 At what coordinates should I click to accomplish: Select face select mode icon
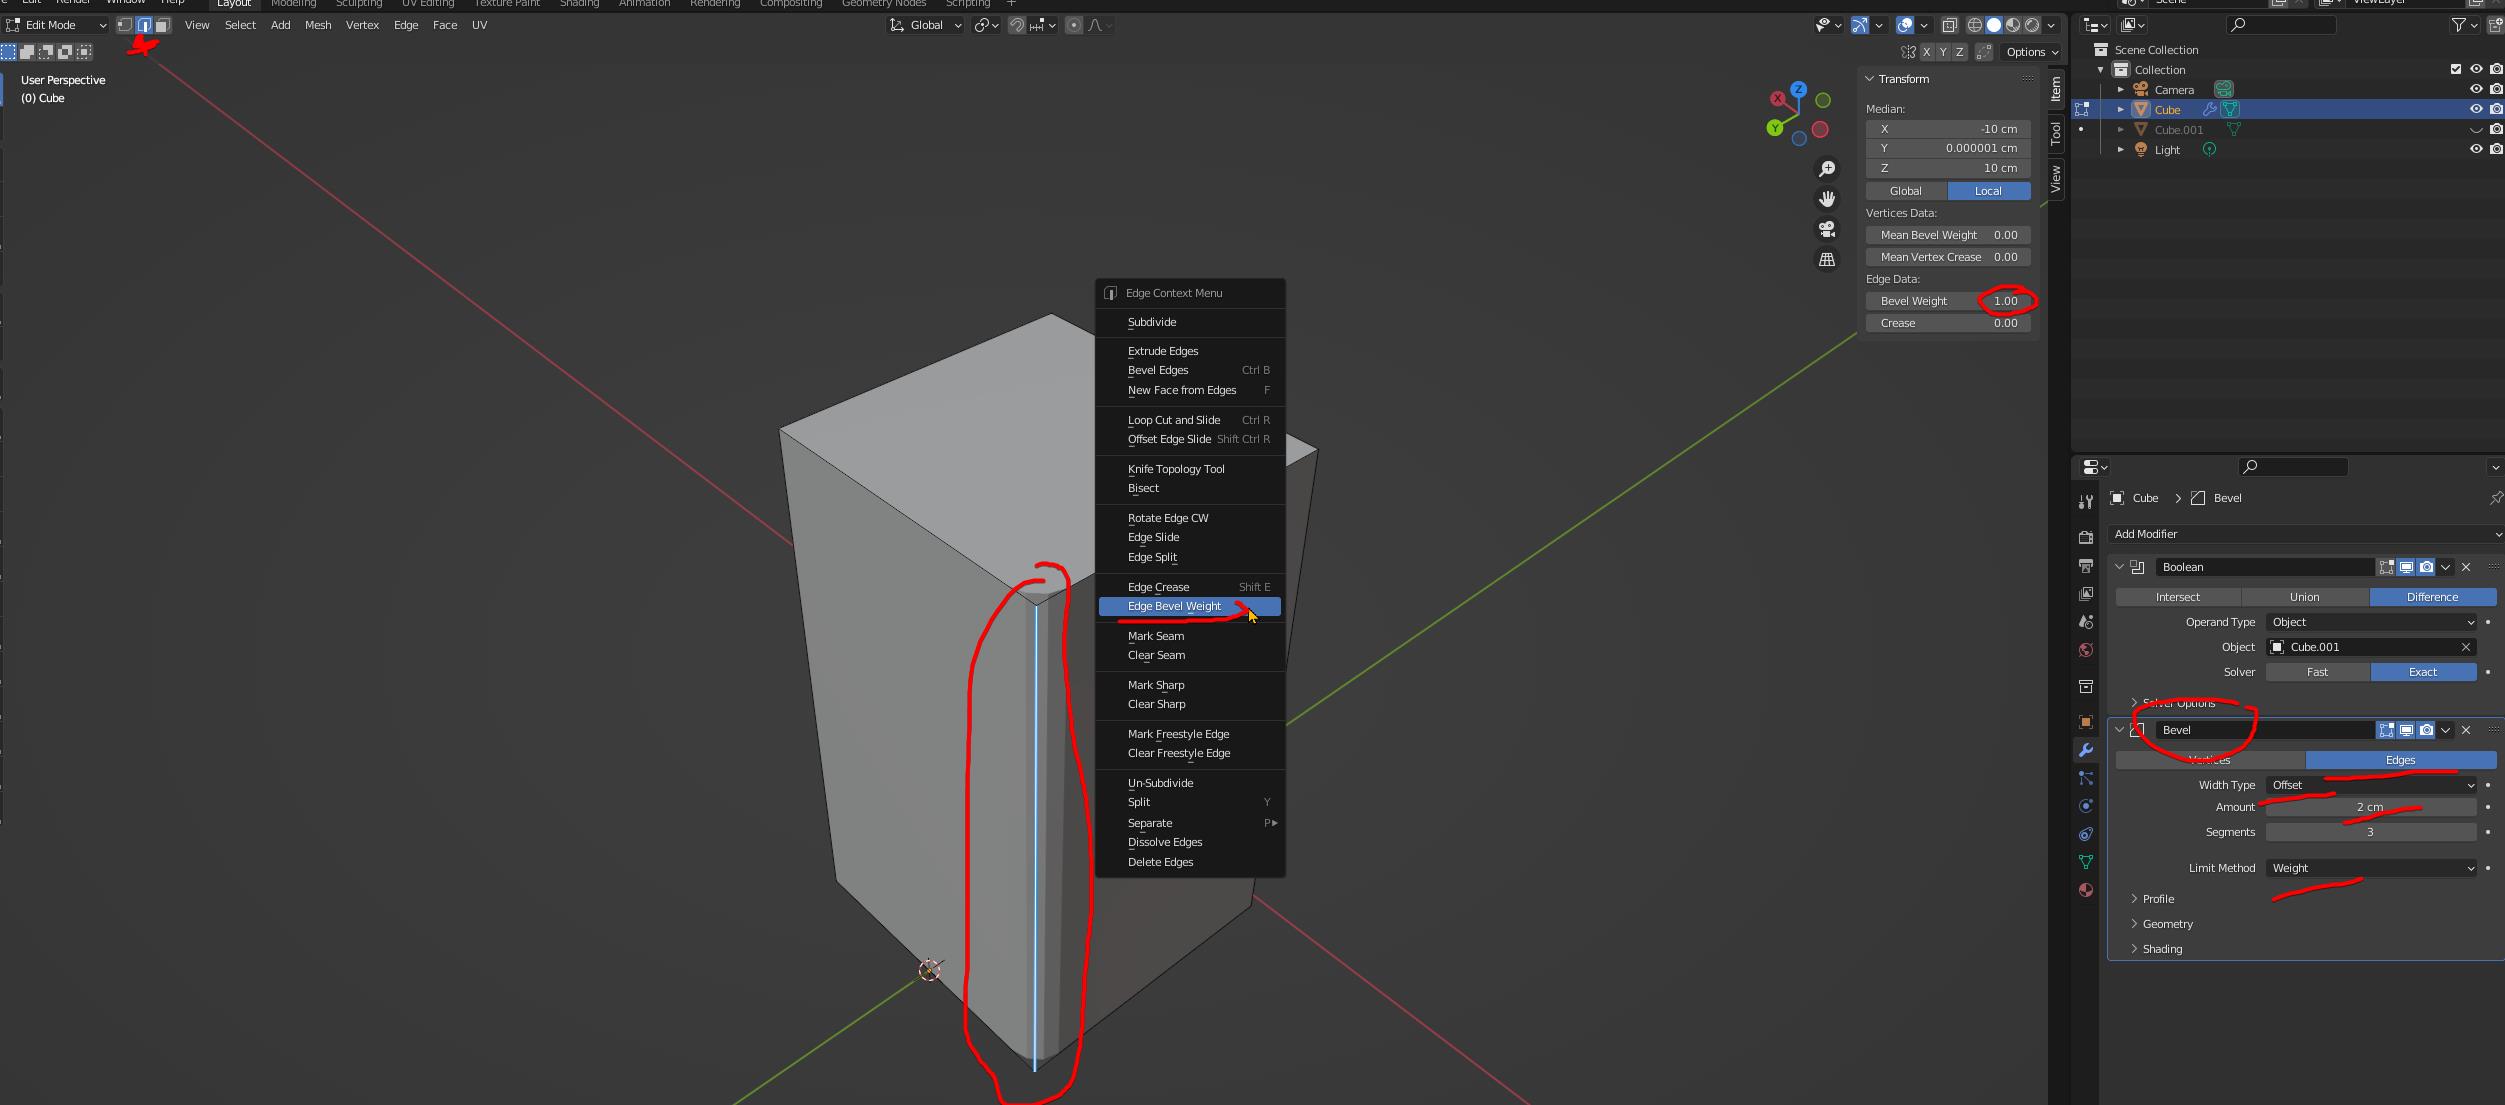click(163, 25)
